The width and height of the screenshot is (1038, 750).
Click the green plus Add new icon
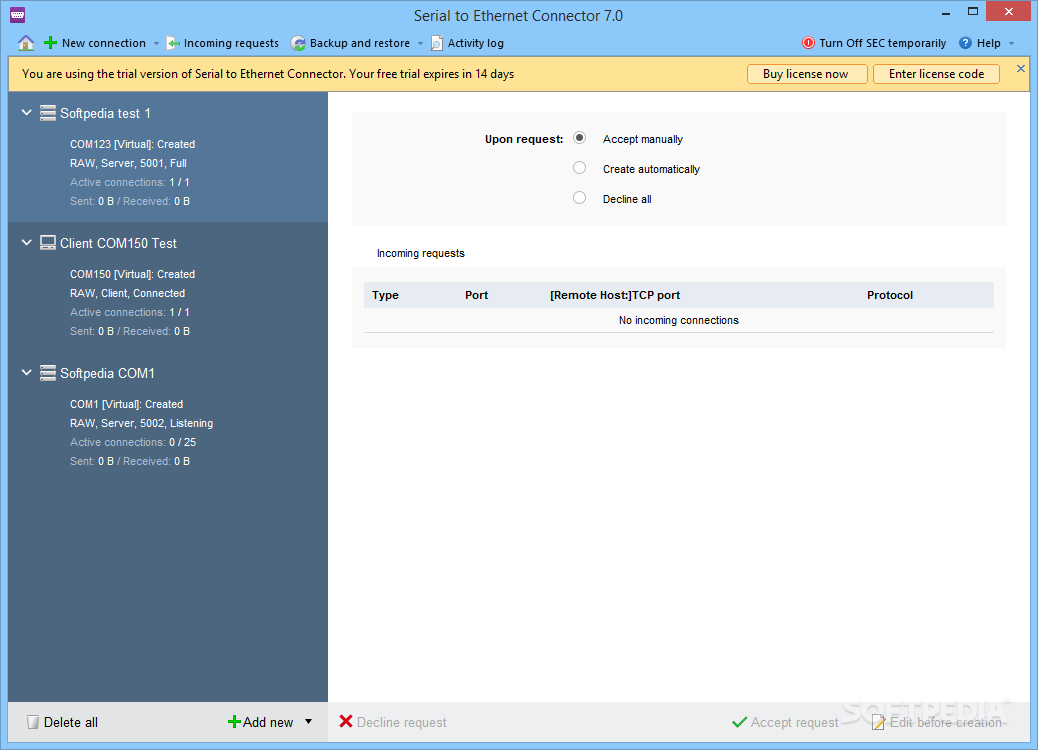[234, 722]
